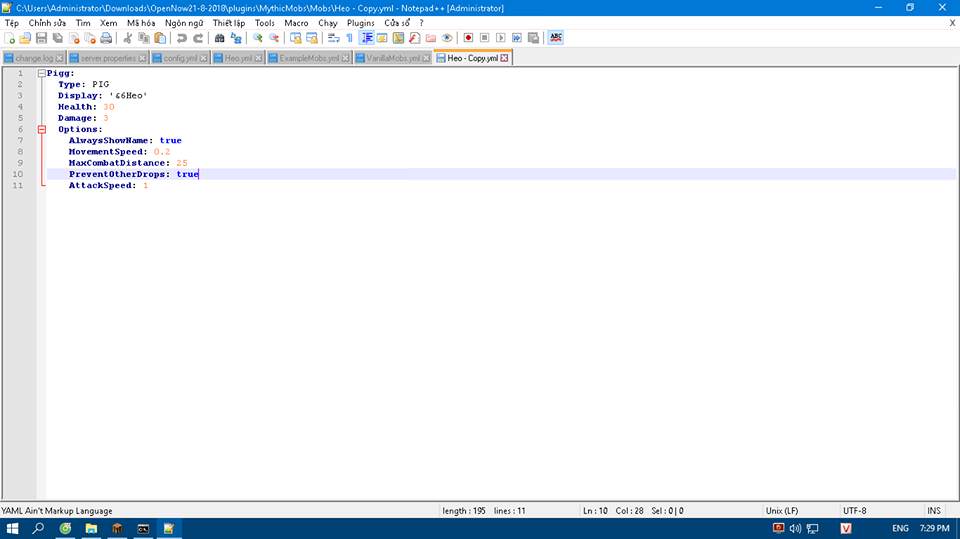
Task: Open the Windows Start menu
Action: tap(13, 528)
